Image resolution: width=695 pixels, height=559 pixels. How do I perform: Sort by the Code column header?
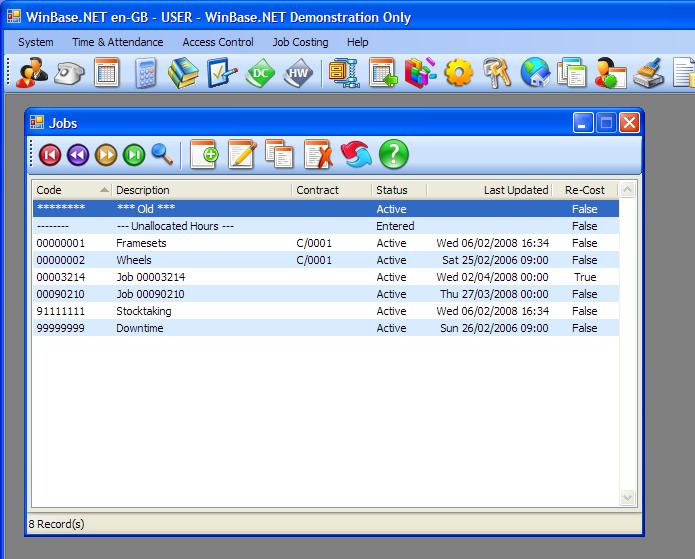pyautogui.click(x=72, y=190)
